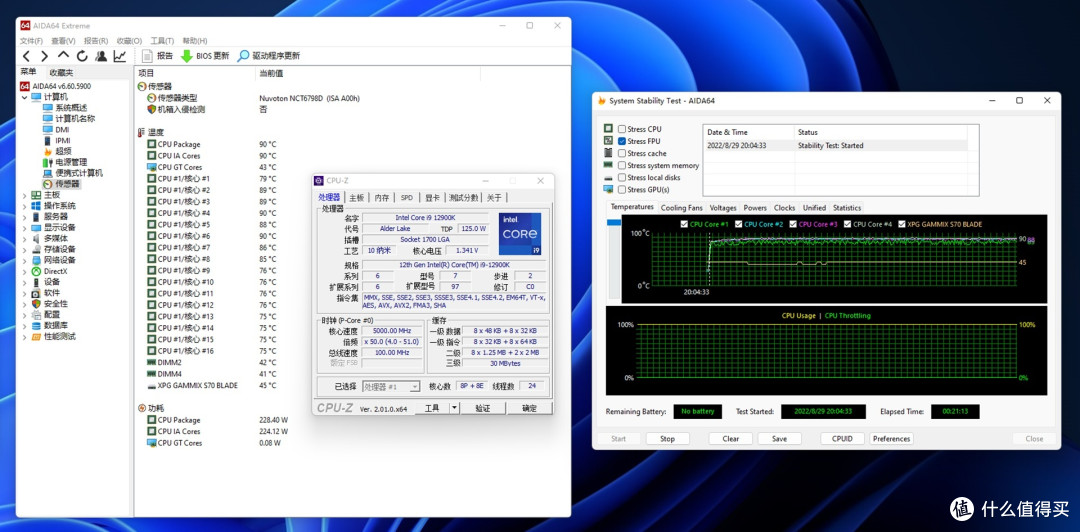Click the AIDA64 back navigation arrow

28,56
